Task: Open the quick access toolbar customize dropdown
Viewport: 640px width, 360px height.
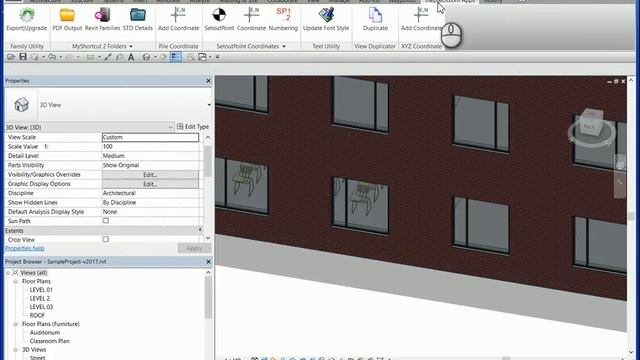Action: coord(218,57)
